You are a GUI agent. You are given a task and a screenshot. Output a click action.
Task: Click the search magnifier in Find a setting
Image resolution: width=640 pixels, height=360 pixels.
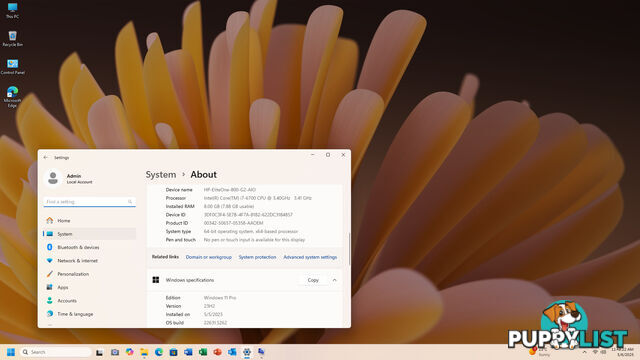coord(130,202)
